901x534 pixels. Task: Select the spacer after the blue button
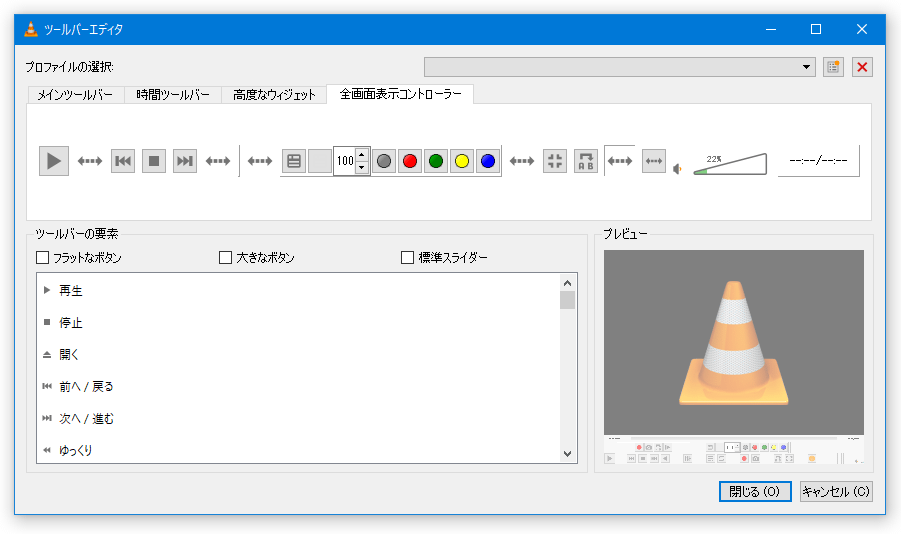[x=522, y=161]
